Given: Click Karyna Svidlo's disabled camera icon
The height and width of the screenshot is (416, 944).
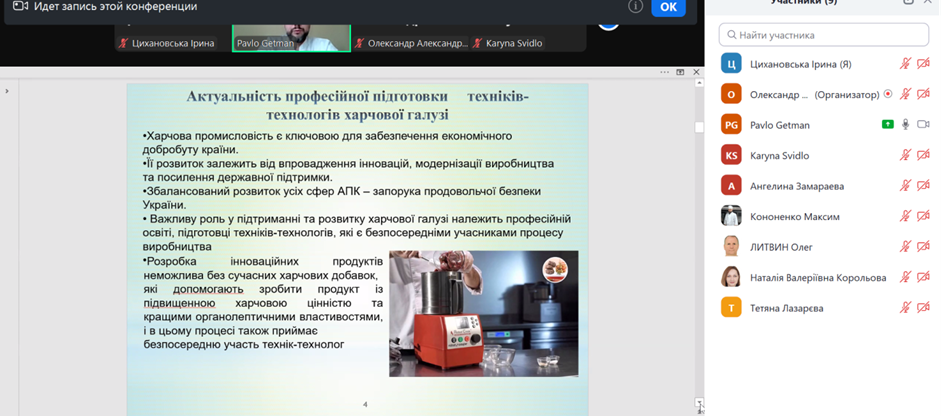Looking at the screenshot, I should coord(923,155).
